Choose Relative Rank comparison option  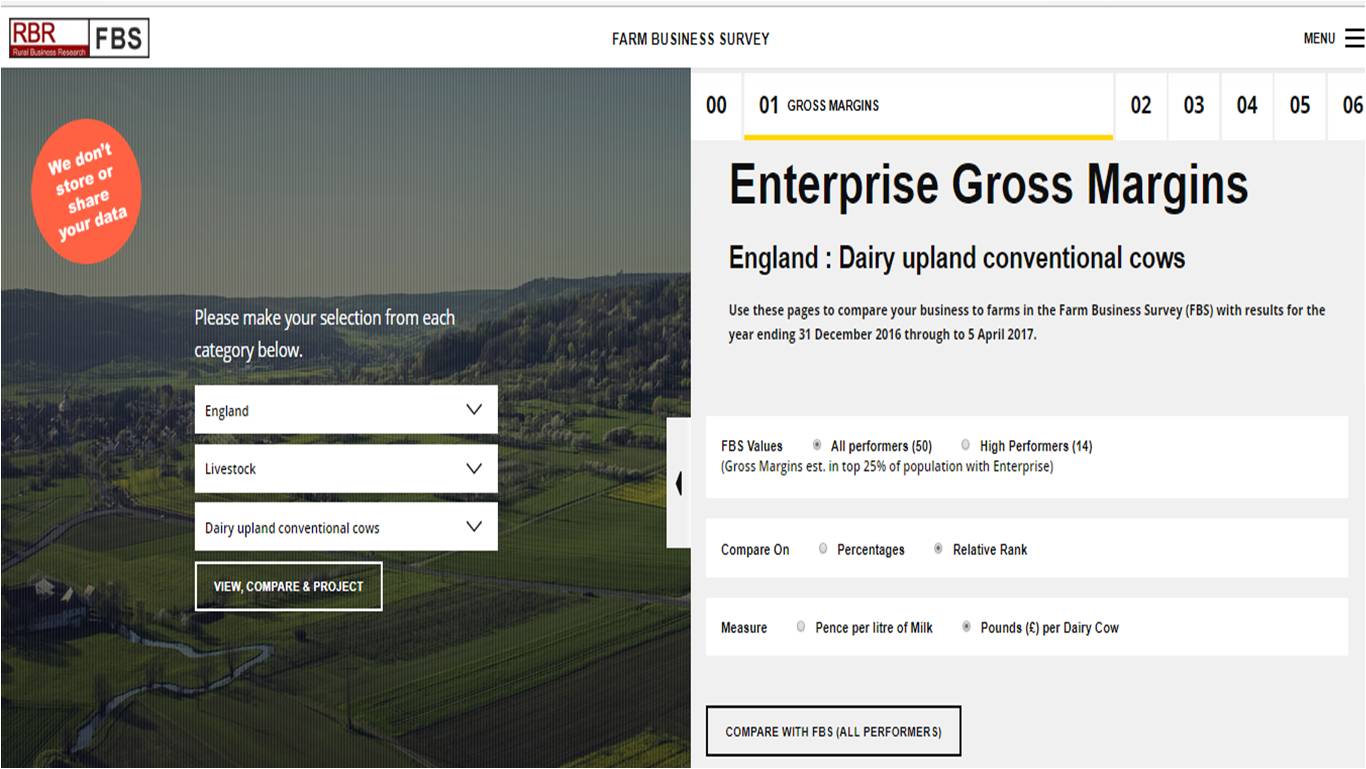938,549
